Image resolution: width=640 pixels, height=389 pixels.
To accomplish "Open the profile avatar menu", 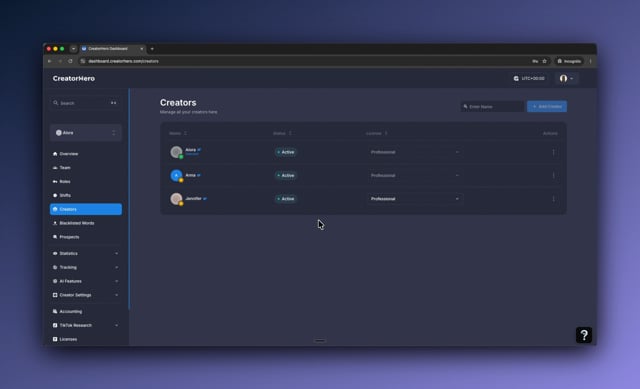I will click(566, 78).
